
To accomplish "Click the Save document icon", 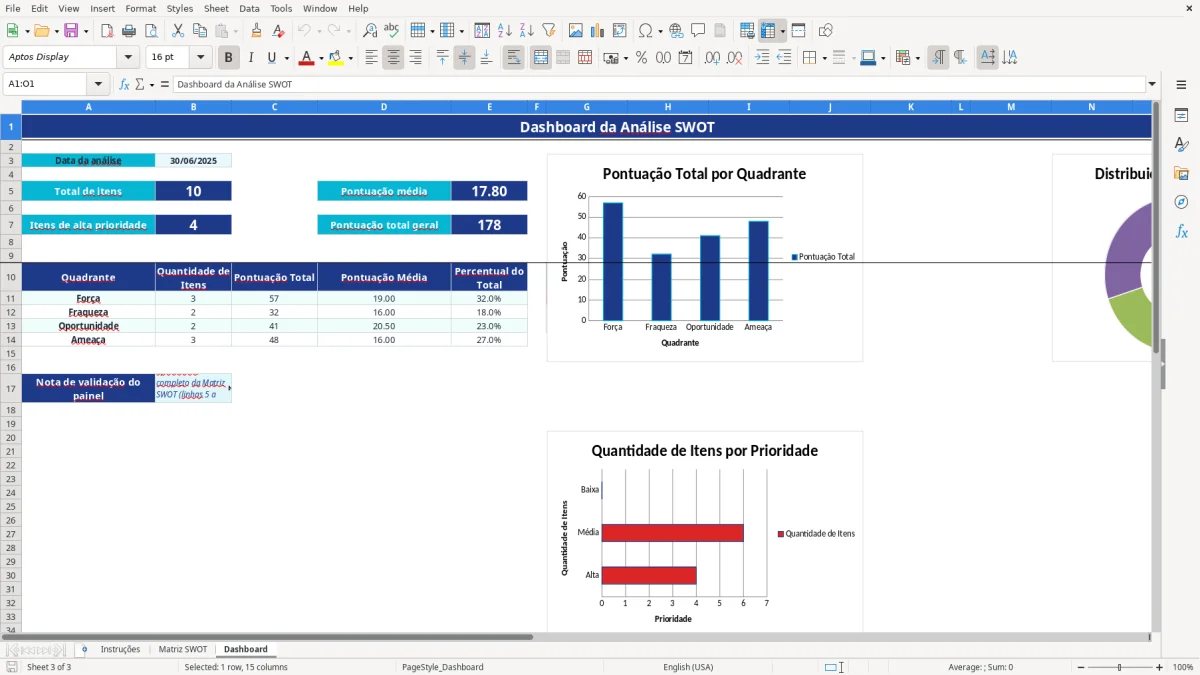I will coord(71,31).
